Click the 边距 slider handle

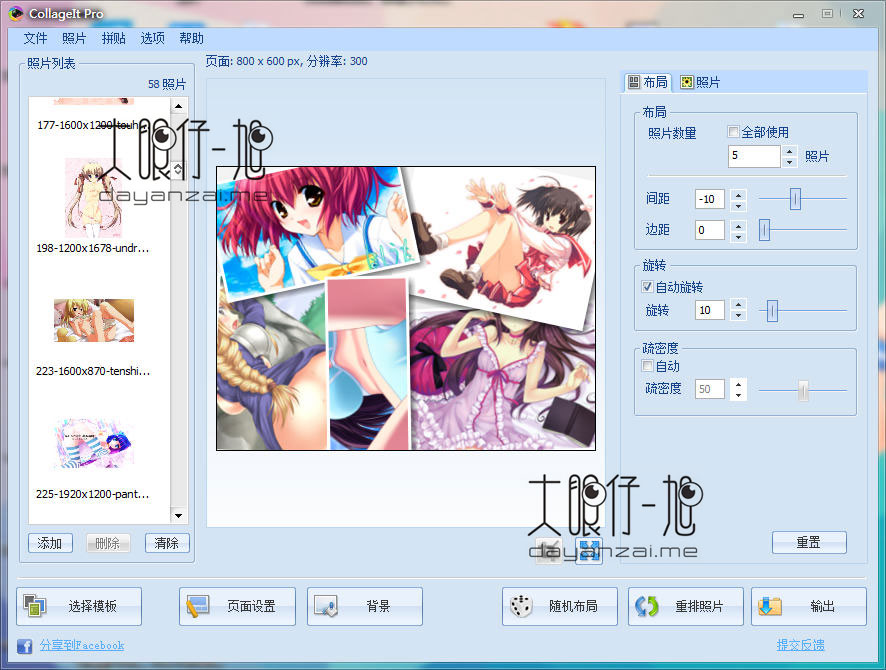764,230
